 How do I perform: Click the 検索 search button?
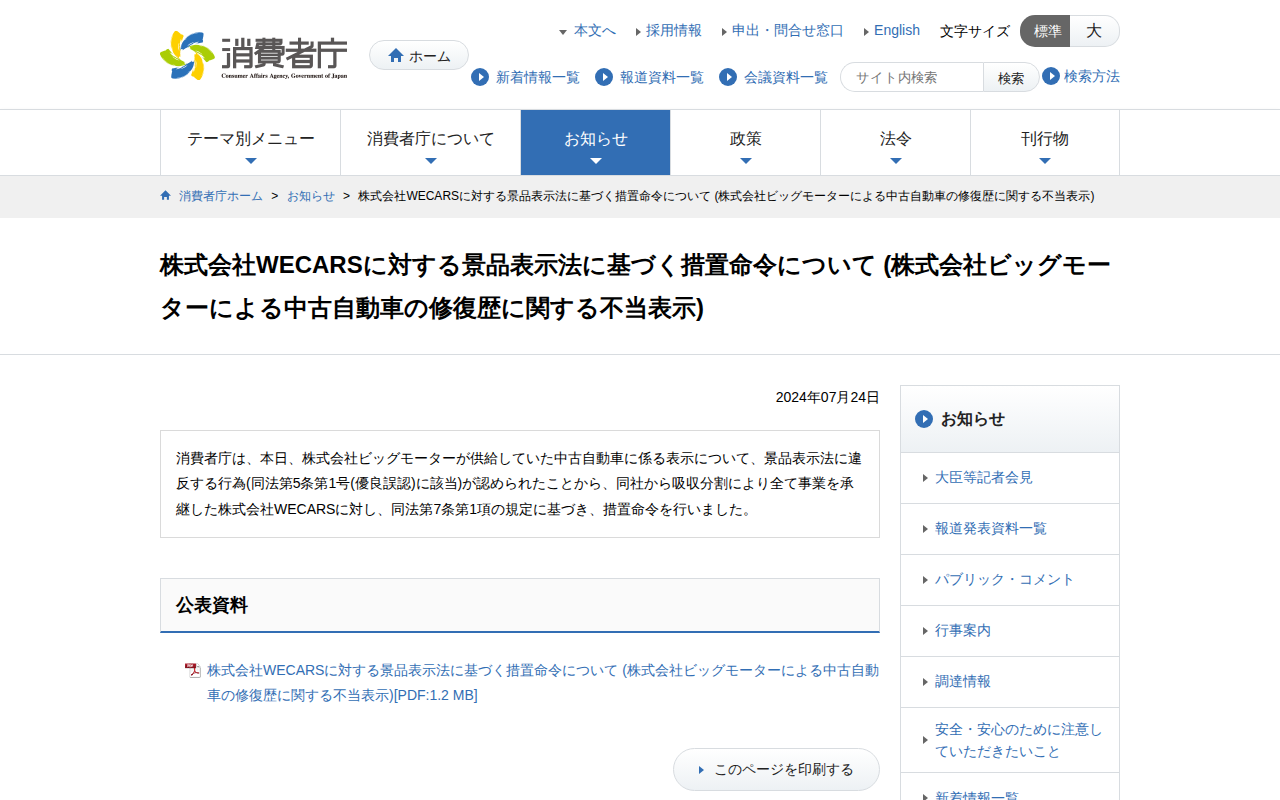tap(1011, 78)
